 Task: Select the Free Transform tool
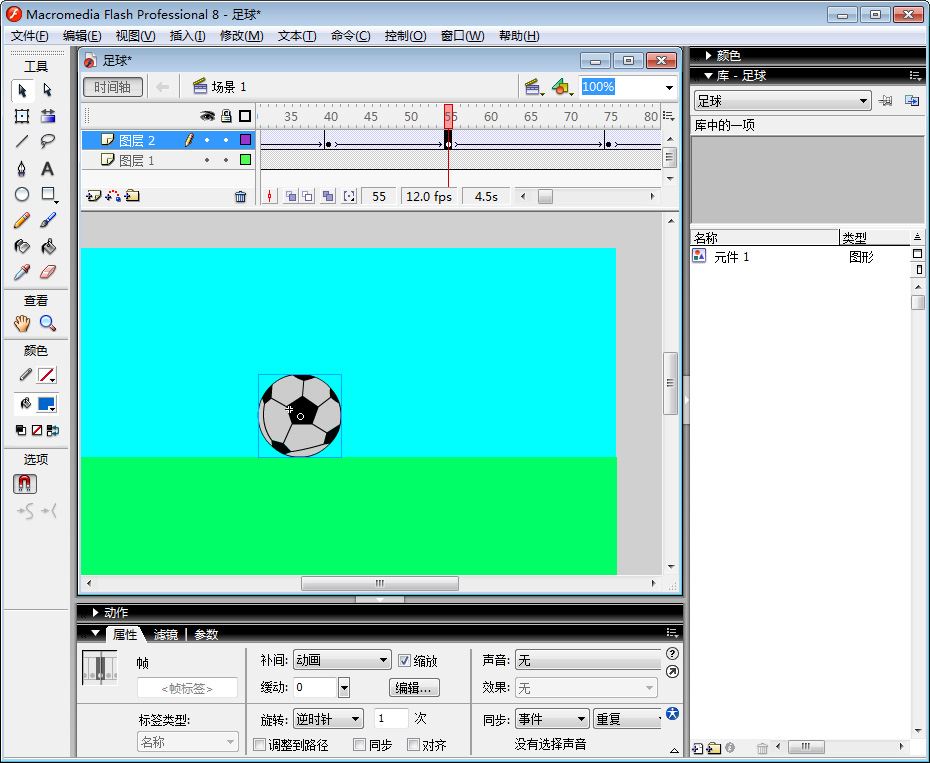point(22,116)
